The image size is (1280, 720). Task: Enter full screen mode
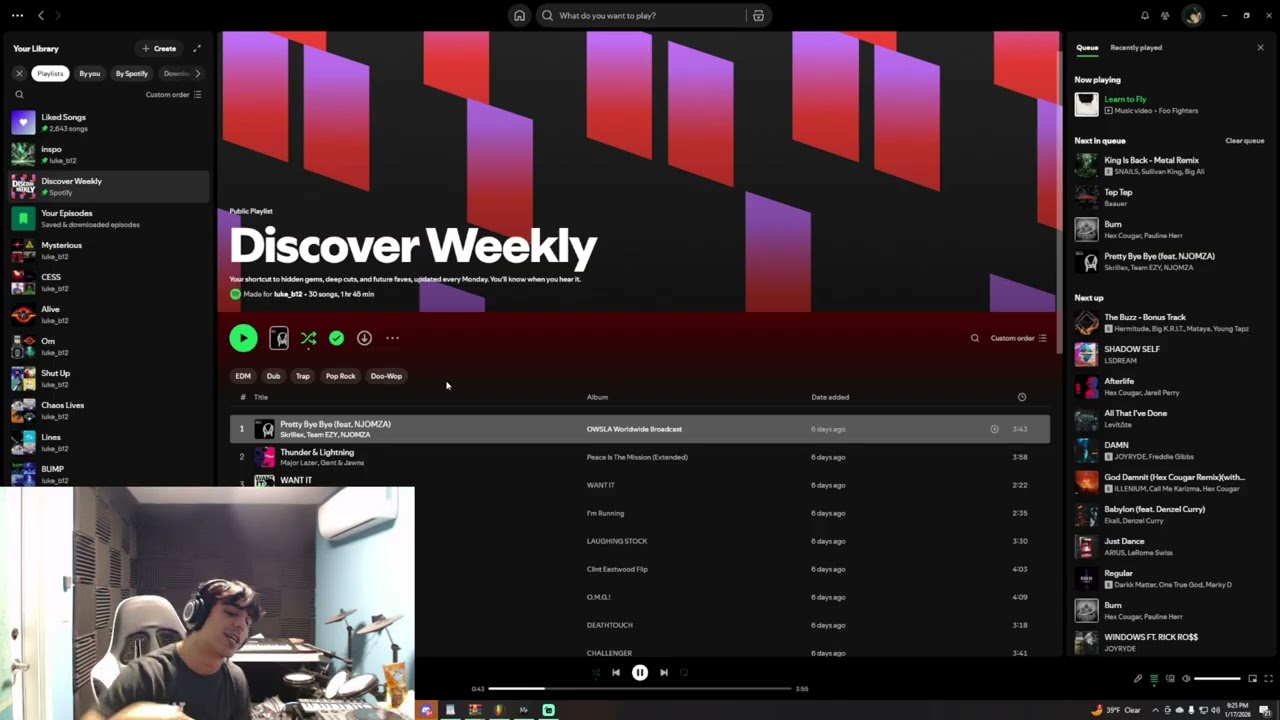point(1267,679)
